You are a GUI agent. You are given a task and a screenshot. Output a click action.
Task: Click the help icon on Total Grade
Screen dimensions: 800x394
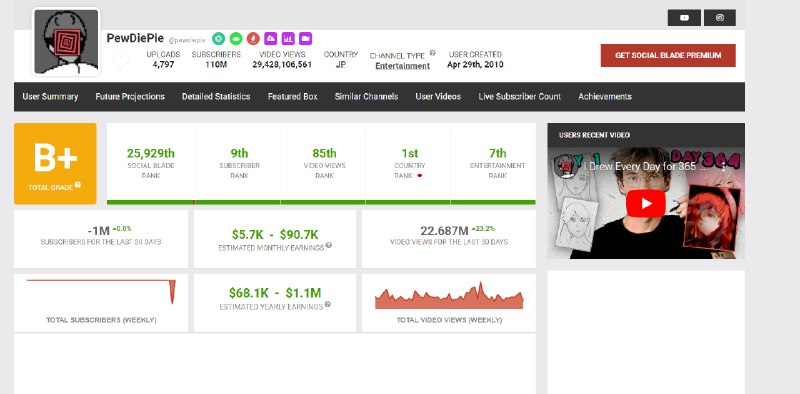(x=78, y=185)
